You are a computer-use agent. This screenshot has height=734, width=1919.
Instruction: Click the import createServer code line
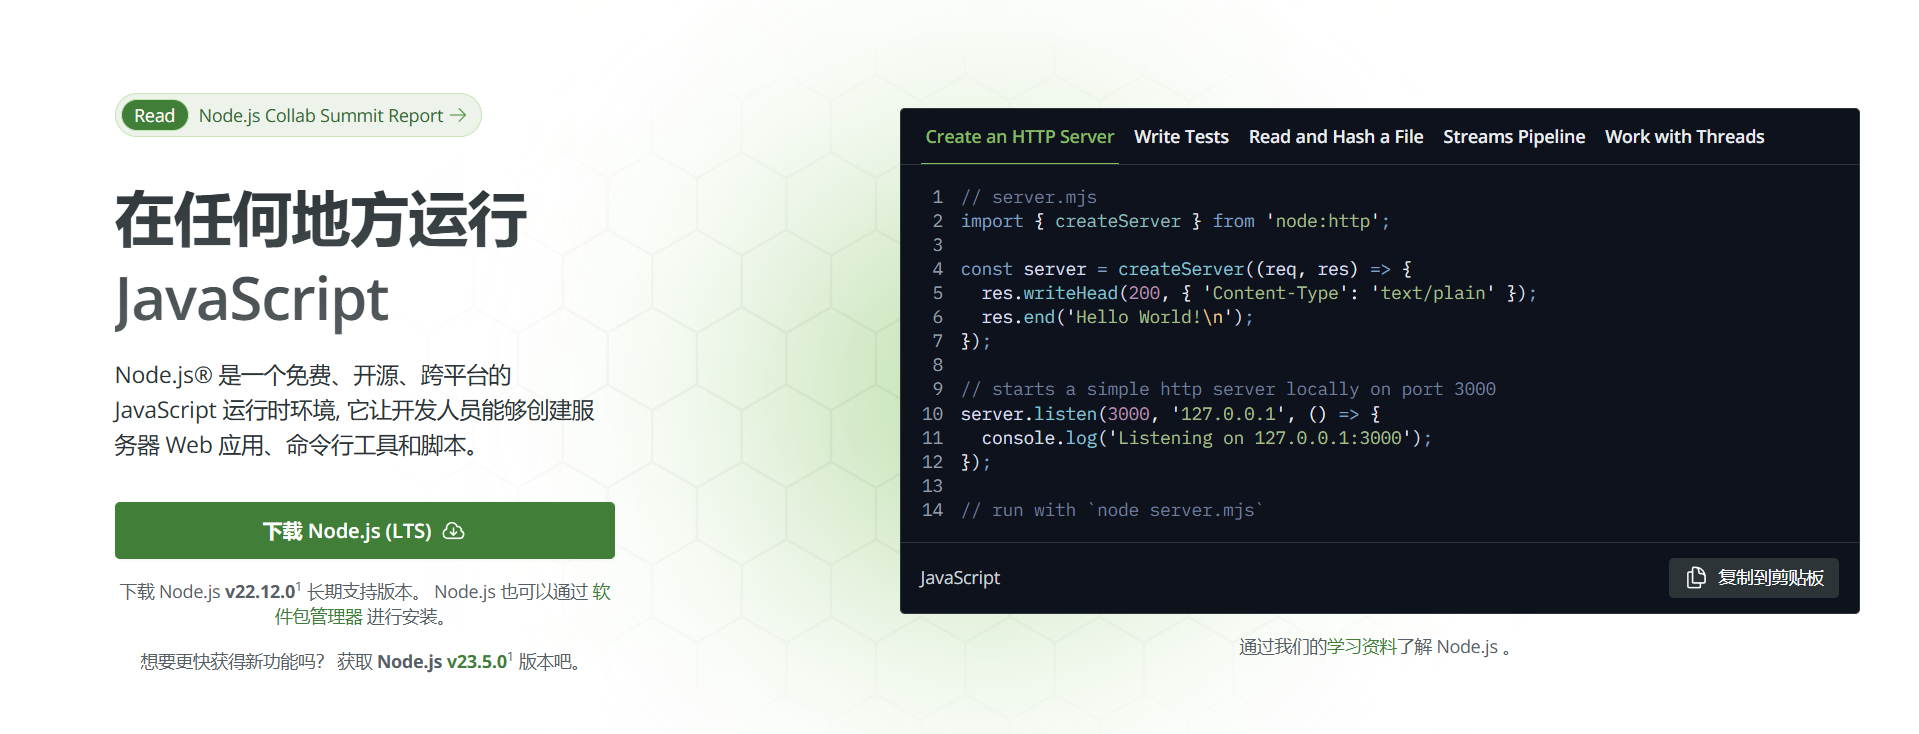[1175, 221]
